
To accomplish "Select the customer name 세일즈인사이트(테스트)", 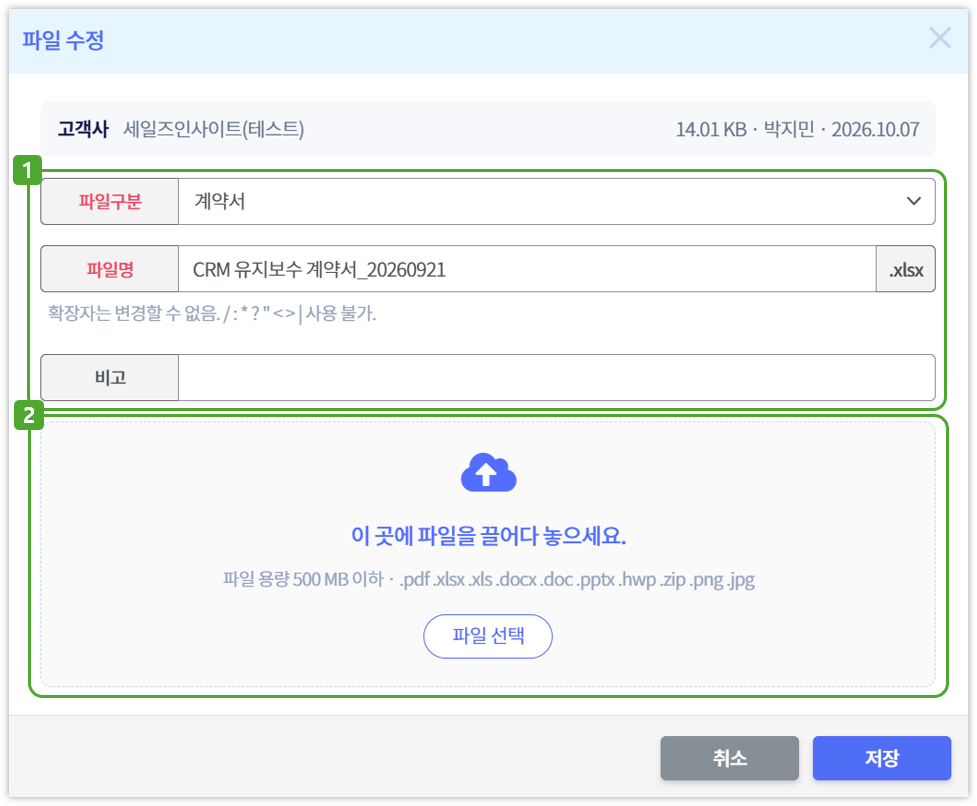I will 214,129.
